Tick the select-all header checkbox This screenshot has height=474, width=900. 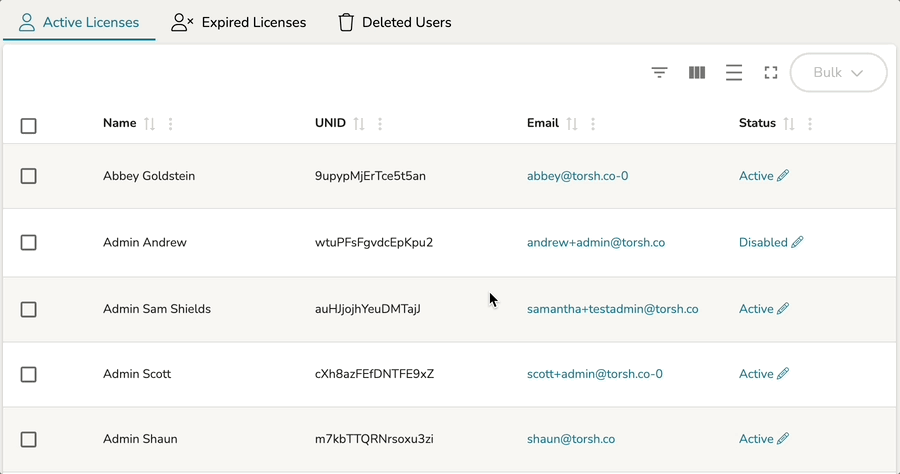(x=29, y=126)
